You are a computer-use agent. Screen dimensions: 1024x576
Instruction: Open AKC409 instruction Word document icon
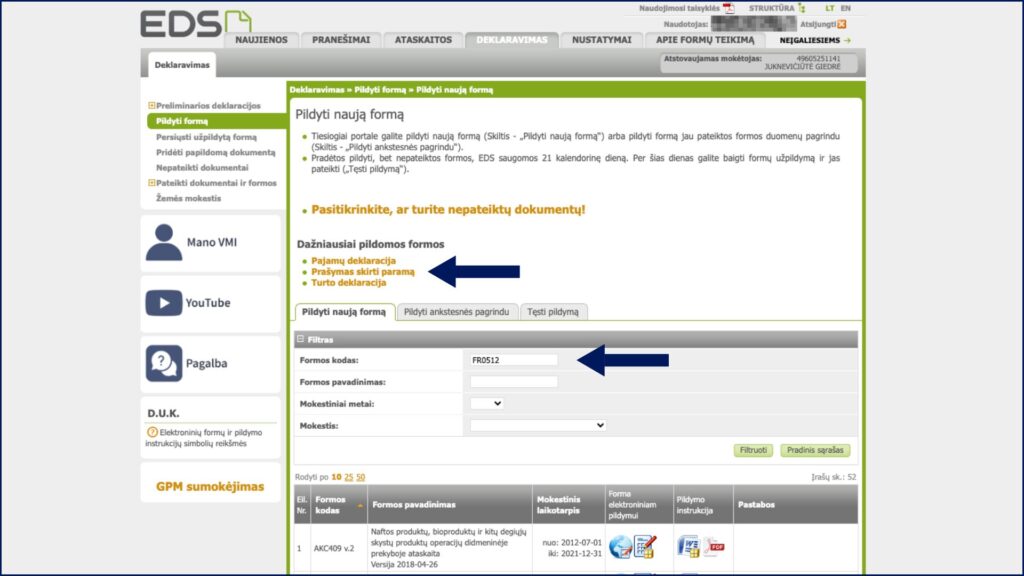688,546
